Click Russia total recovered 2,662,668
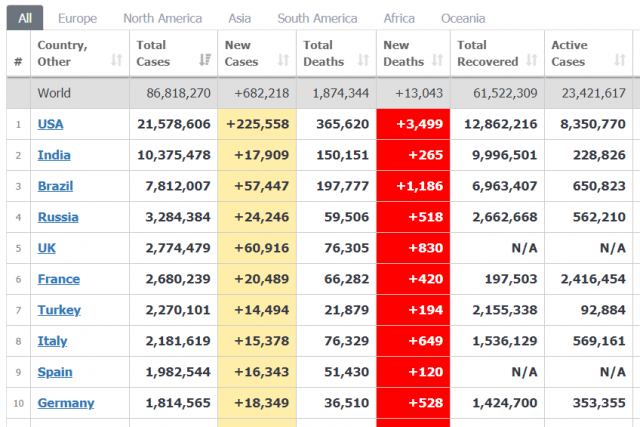Viewport: 640px width, 427px height. 505,217
